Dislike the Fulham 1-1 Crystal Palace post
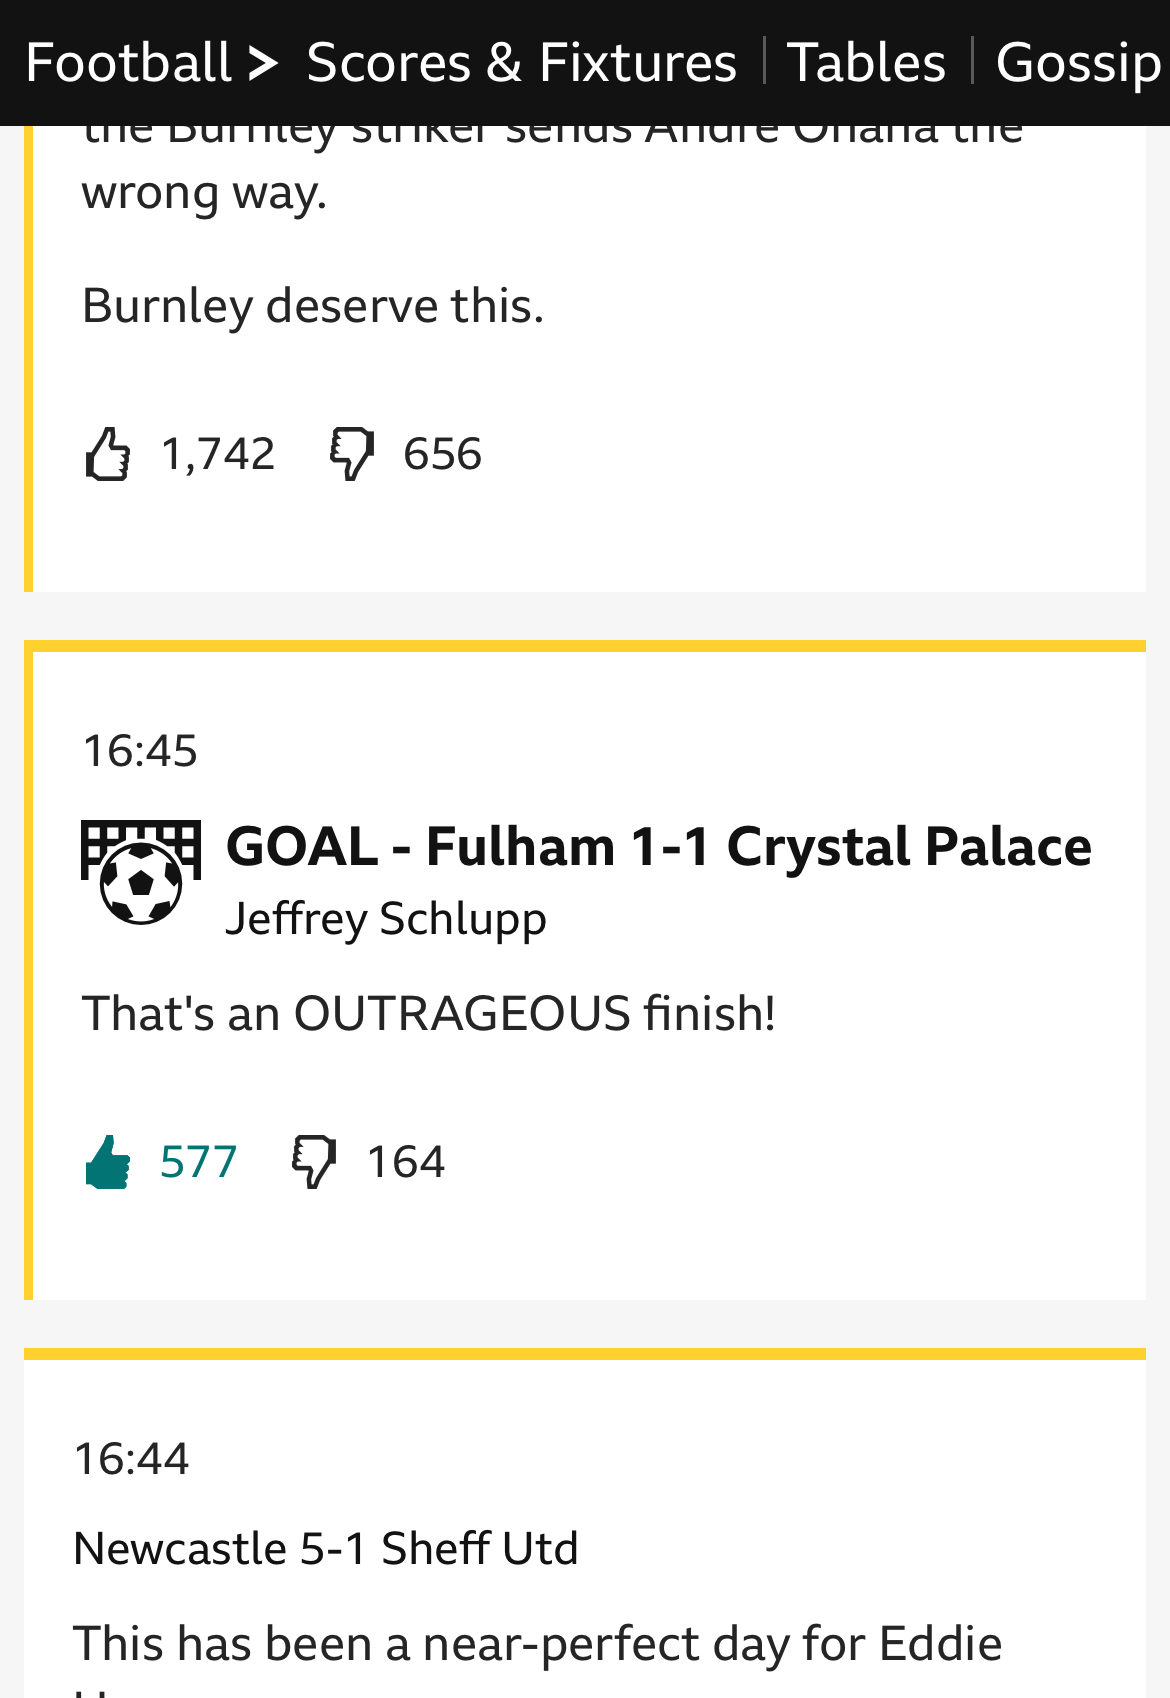 coord(314,1162)
